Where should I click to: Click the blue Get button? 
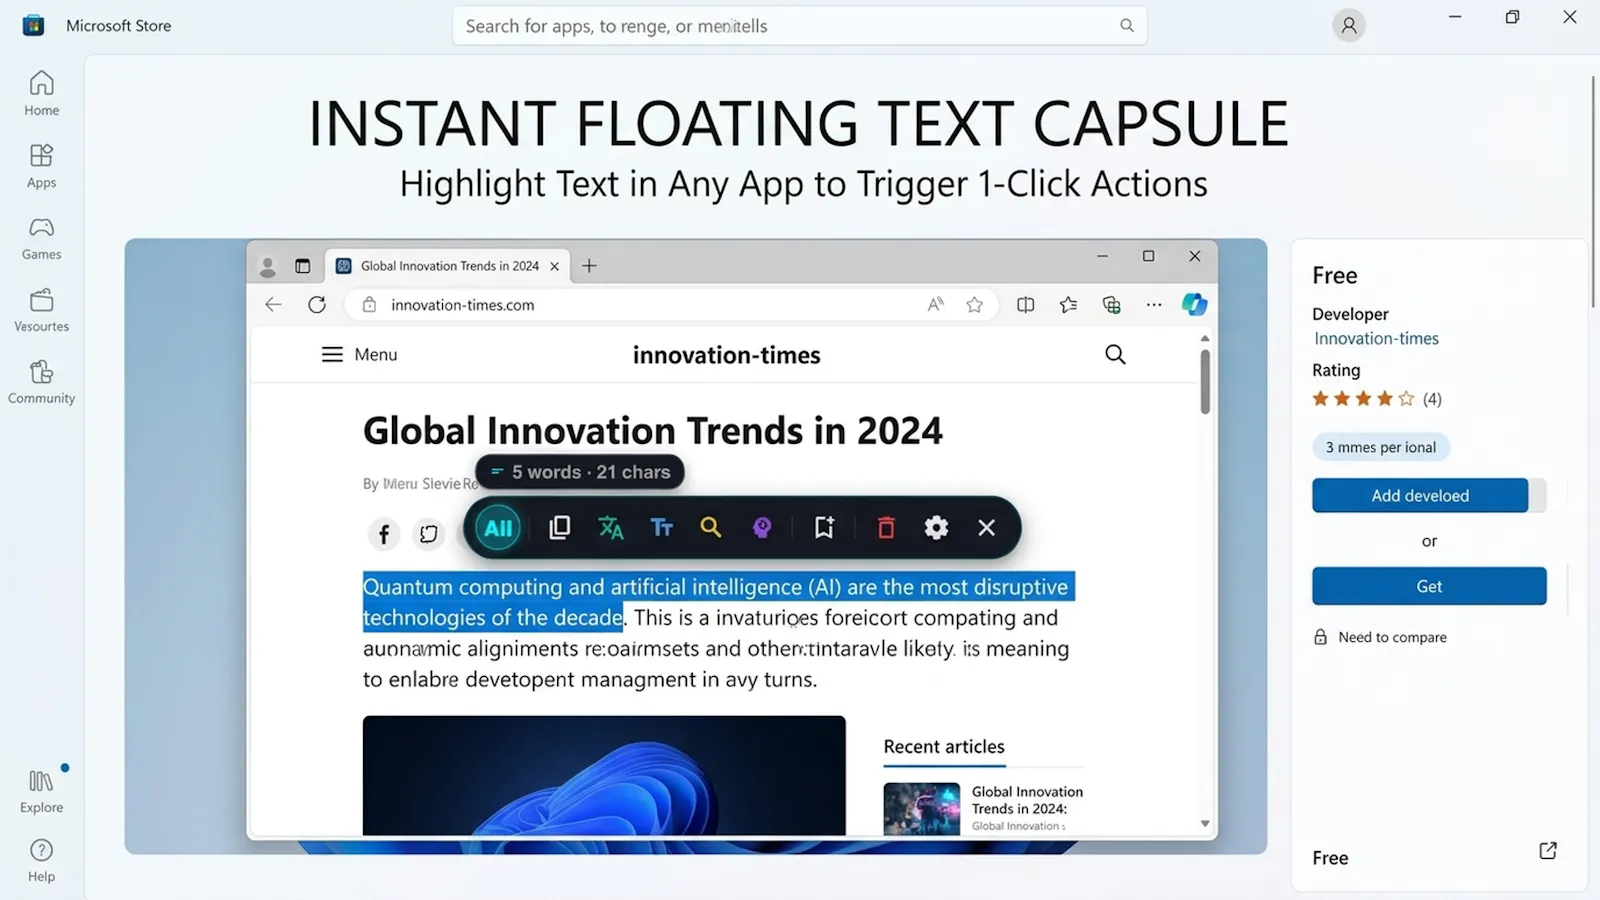pyautogui.click(x=1429, y=586)
